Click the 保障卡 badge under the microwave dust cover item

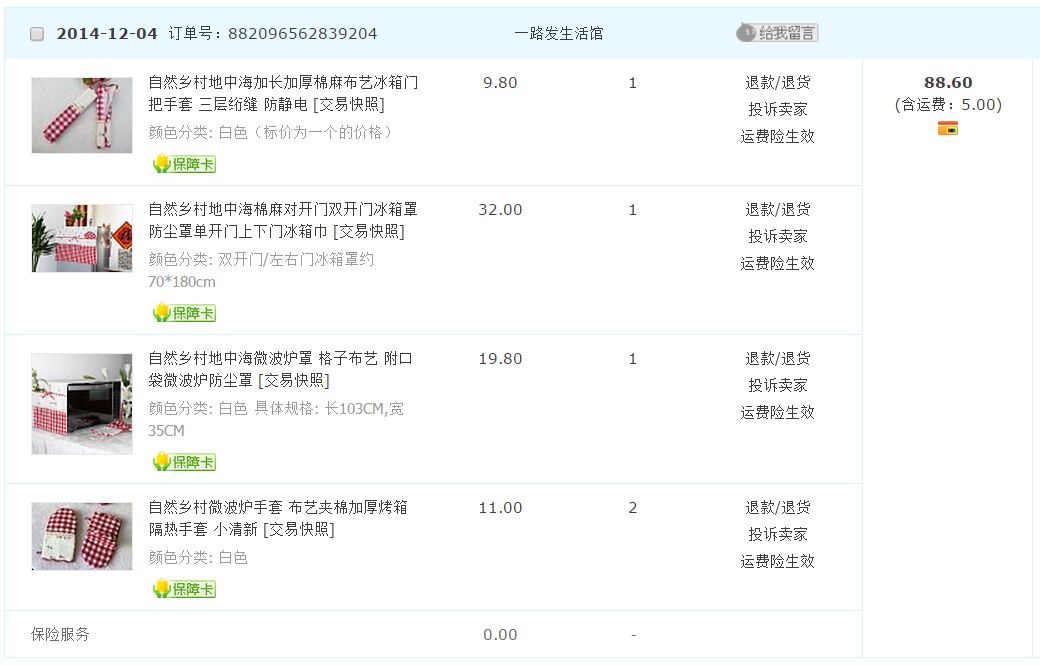click(x=184, y=462)
